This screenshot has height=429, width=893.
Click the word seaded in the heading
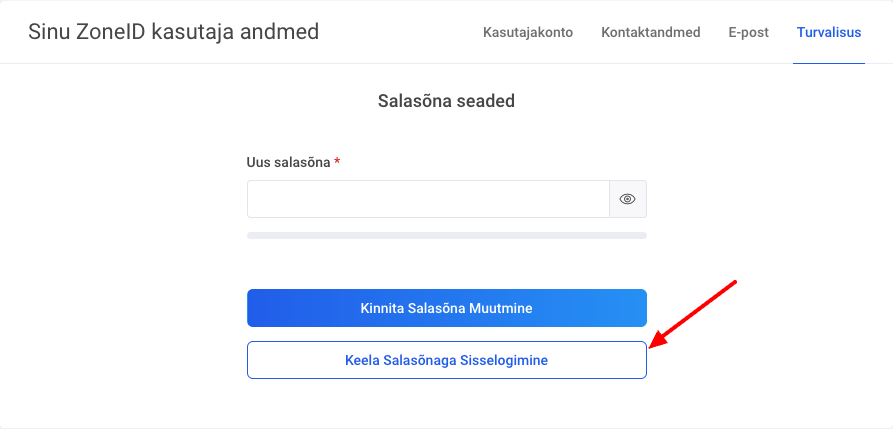(x=485, y=101)
